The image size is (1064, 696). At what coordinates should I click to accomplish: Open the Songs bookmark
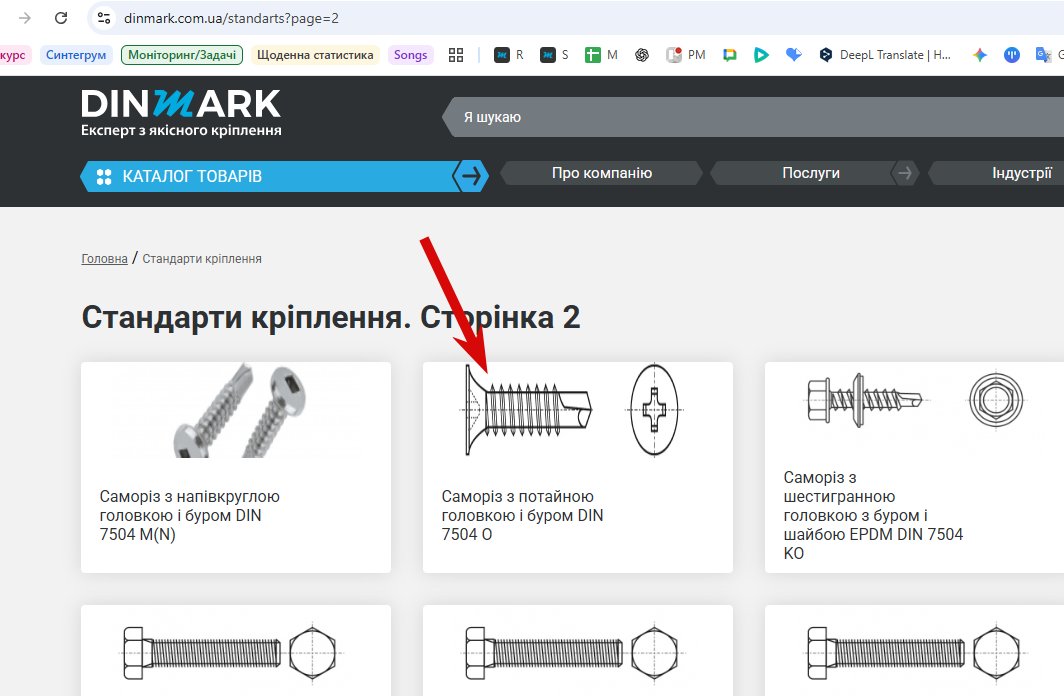coord(411,55)
